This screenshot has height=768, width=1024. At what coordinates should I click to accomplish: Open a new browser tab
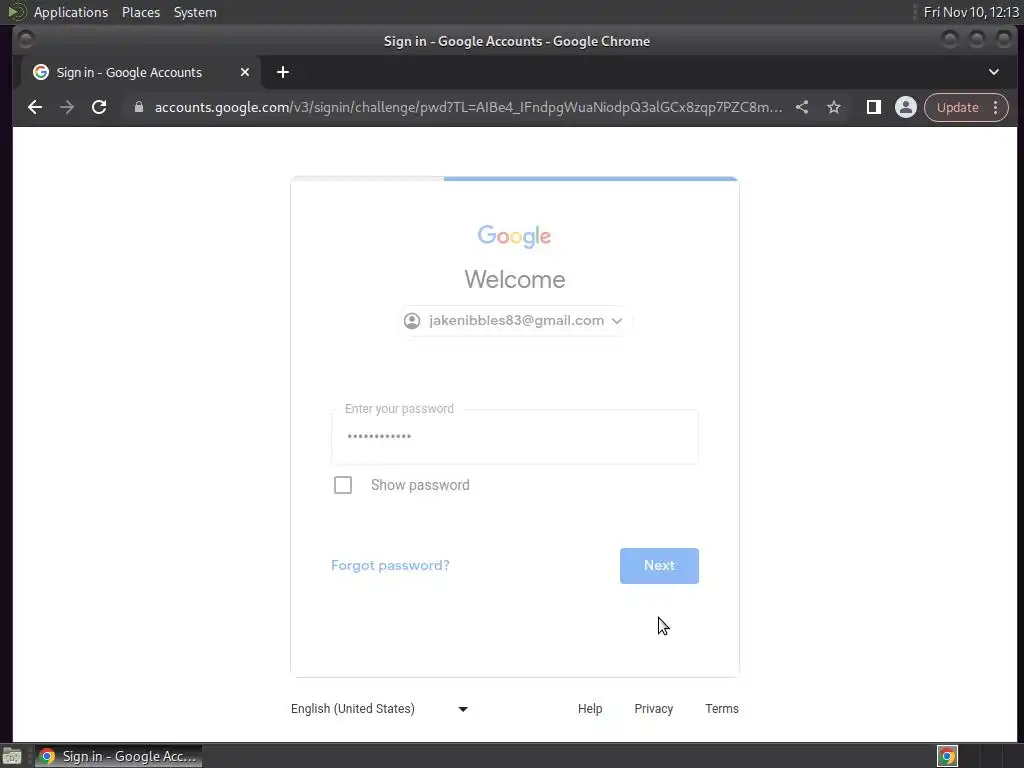283,72
